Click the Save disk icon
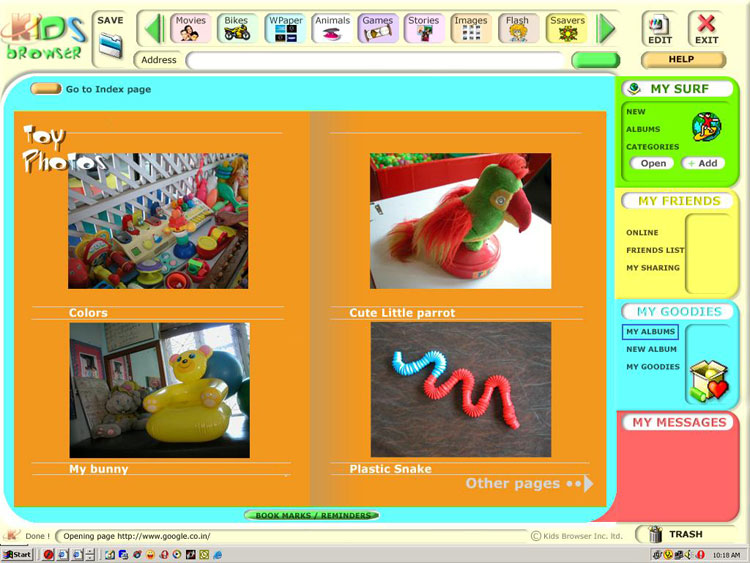This screenshot has width=750, height=563. (110, 44)
